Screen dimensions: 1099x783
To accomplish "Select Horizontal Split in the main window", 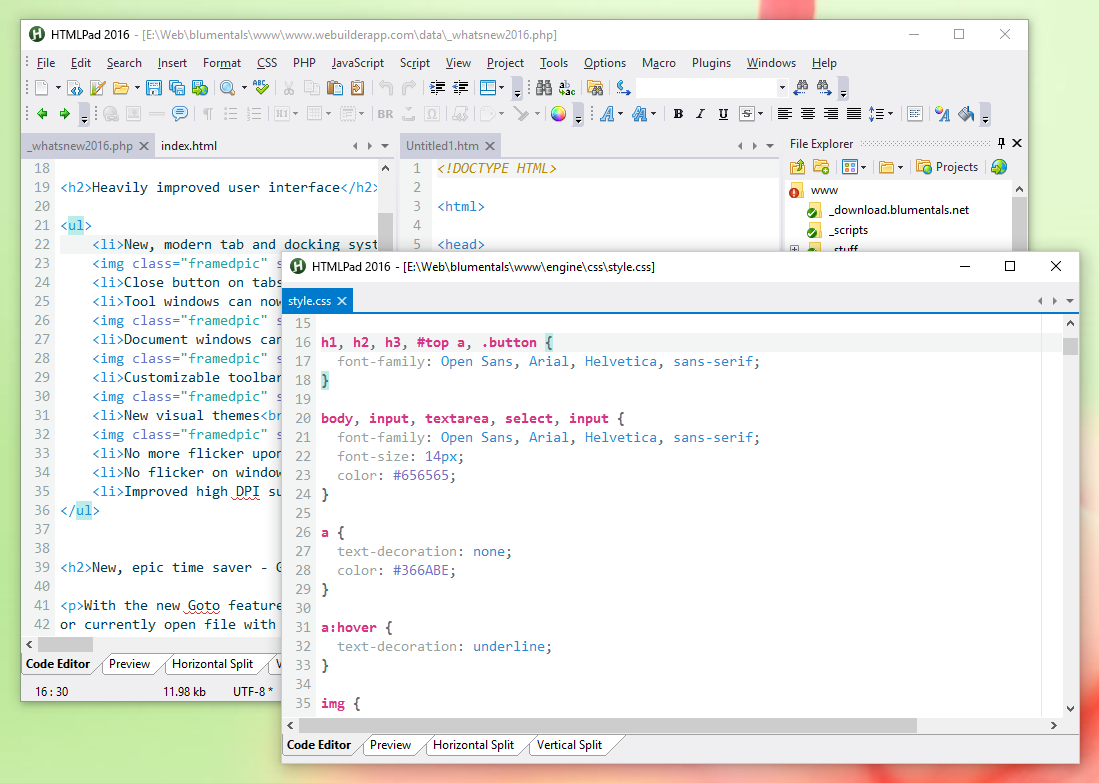I will (x=212, y=664).
